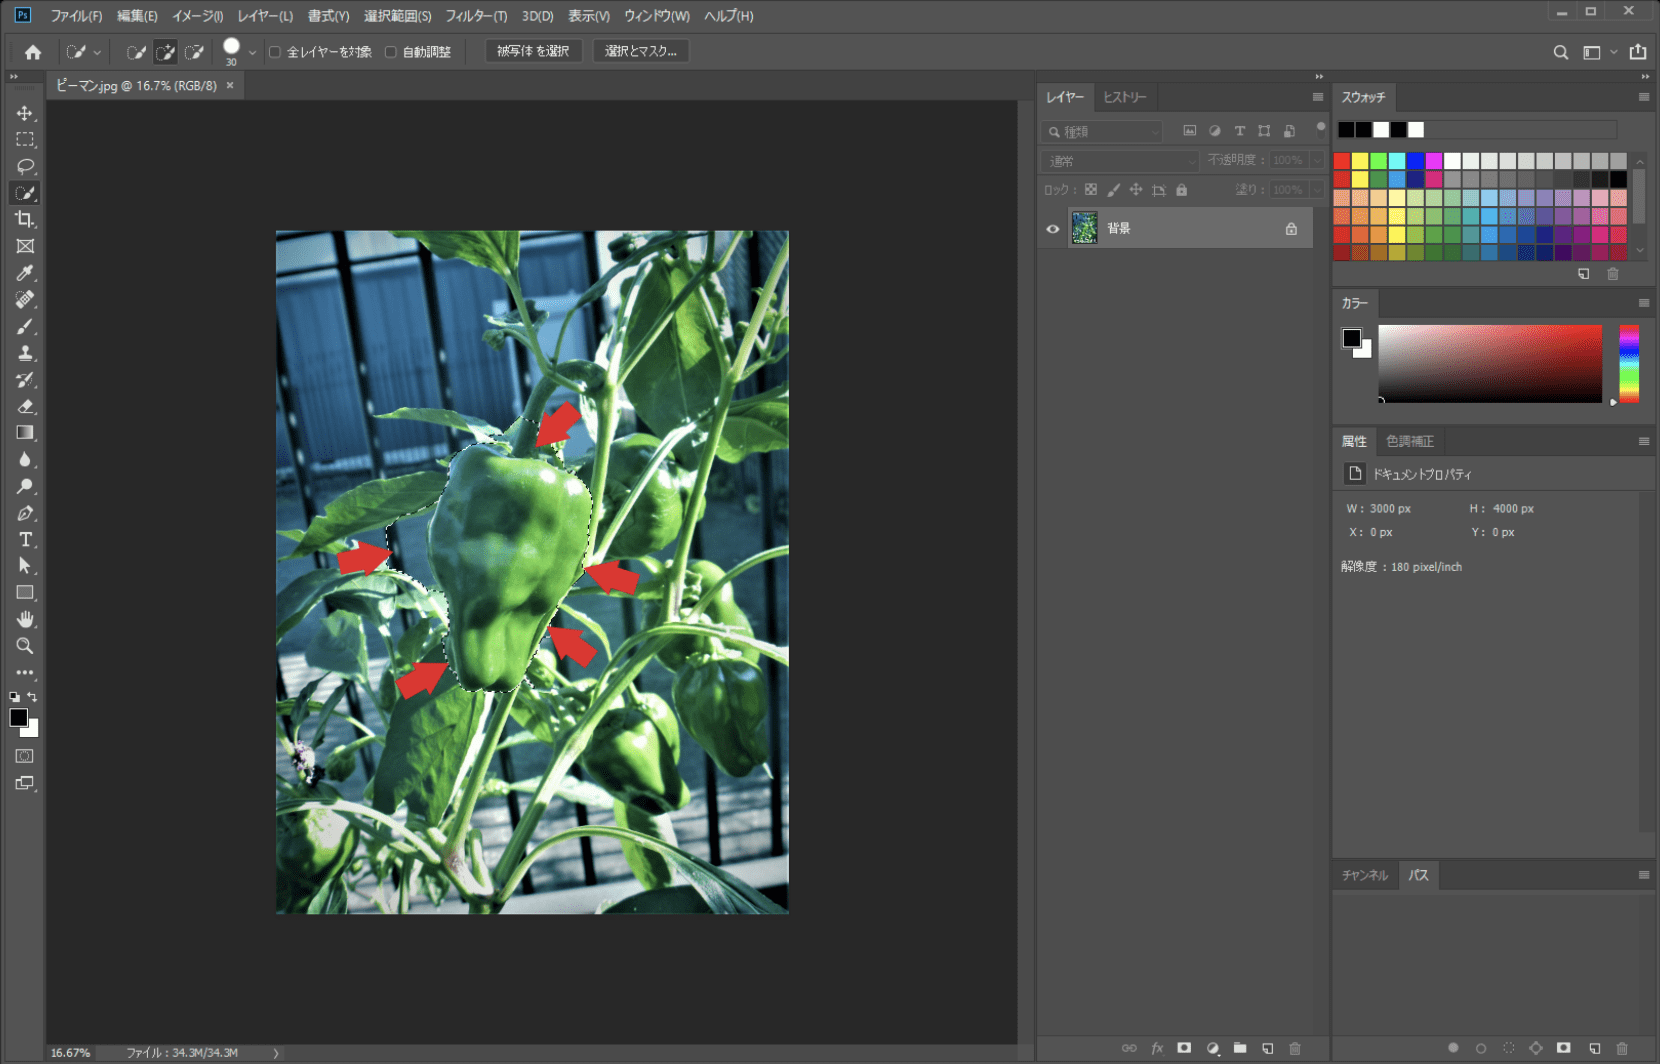Click the 選択とマスク button
This screenshot has height=1064, width=1660.
(640, 51)
